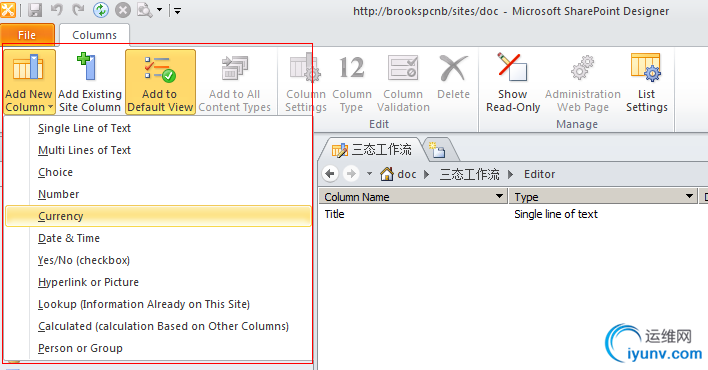Open Column Settings
This screenshot has width=708, height=370.
pos(306,82)
